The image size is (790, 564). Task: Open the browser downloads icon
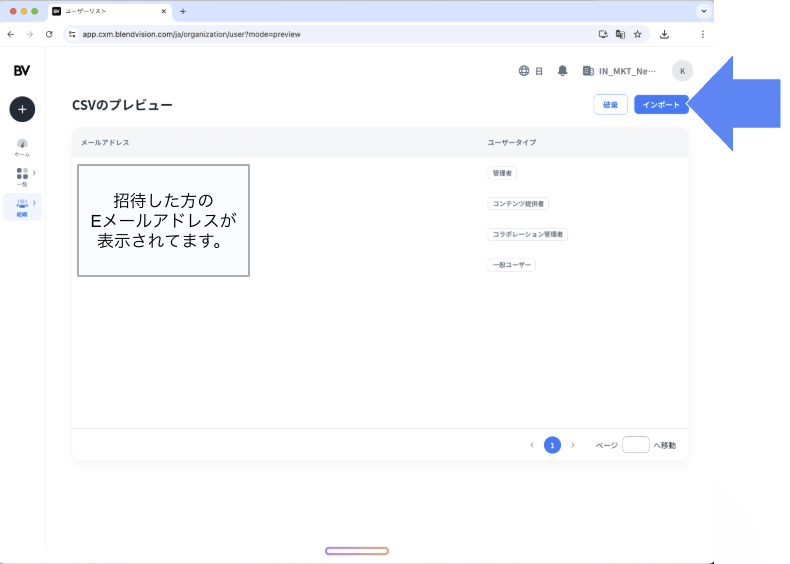[x=664, y=34]
